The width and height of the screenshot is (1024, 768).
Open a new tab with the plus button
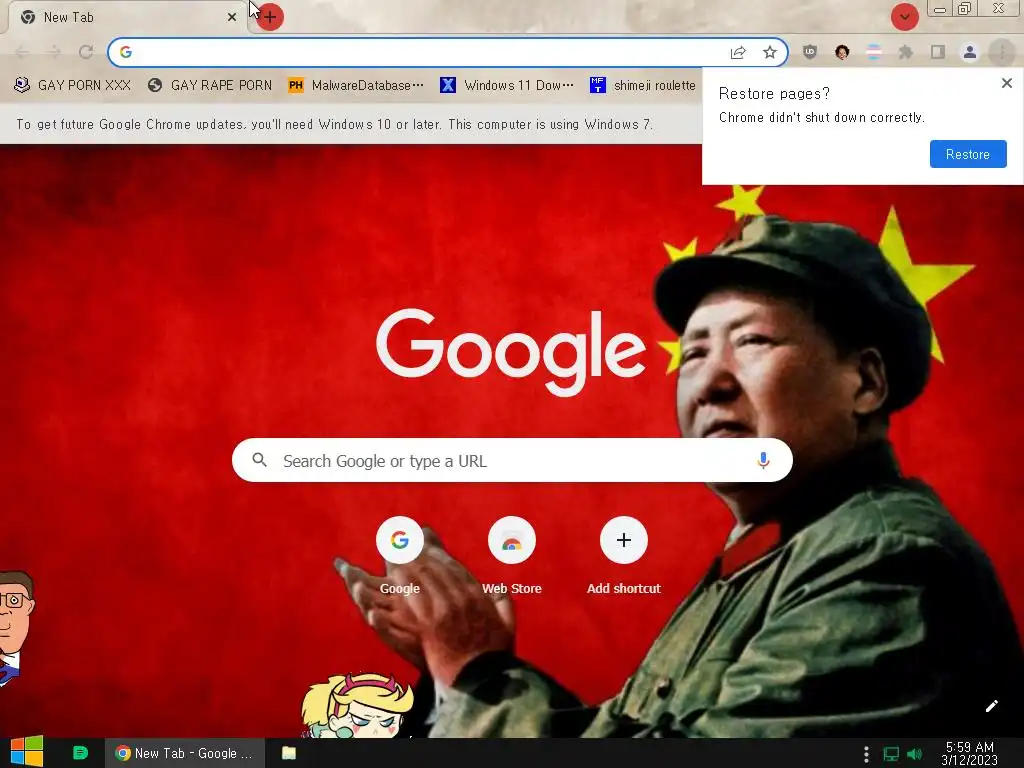click(x=270, y=17)
